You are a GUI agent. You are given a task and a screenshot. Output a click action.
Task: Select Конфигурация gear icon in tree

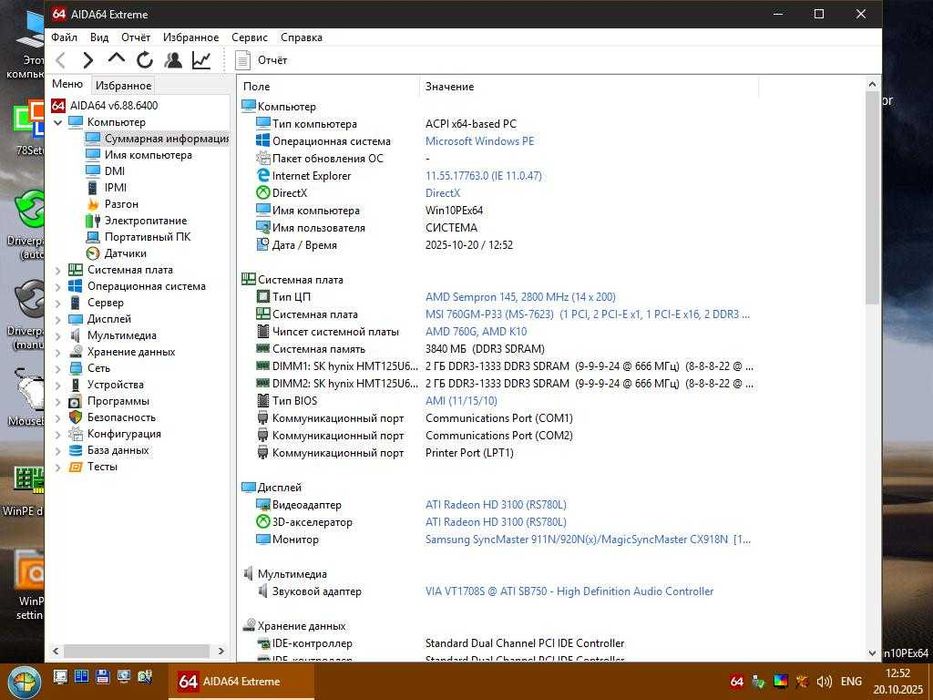(76, 434)
